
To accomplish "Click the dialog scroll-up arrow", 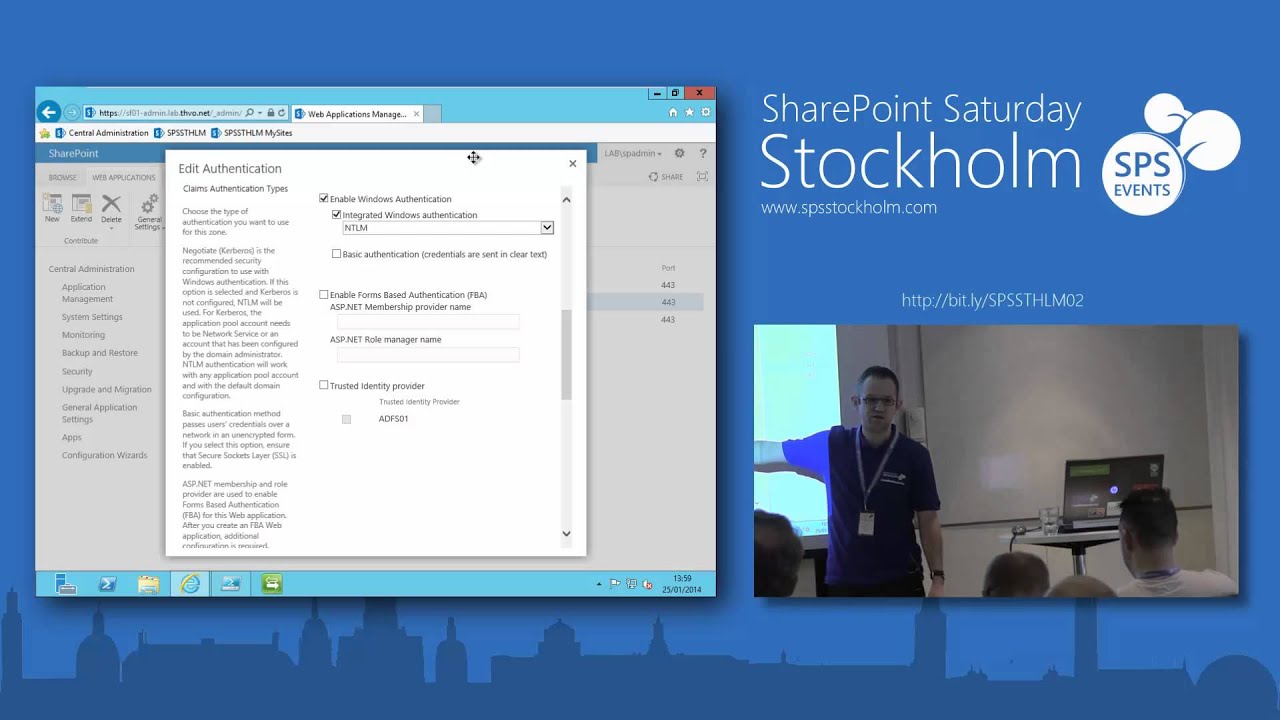I will coord(566,200).
